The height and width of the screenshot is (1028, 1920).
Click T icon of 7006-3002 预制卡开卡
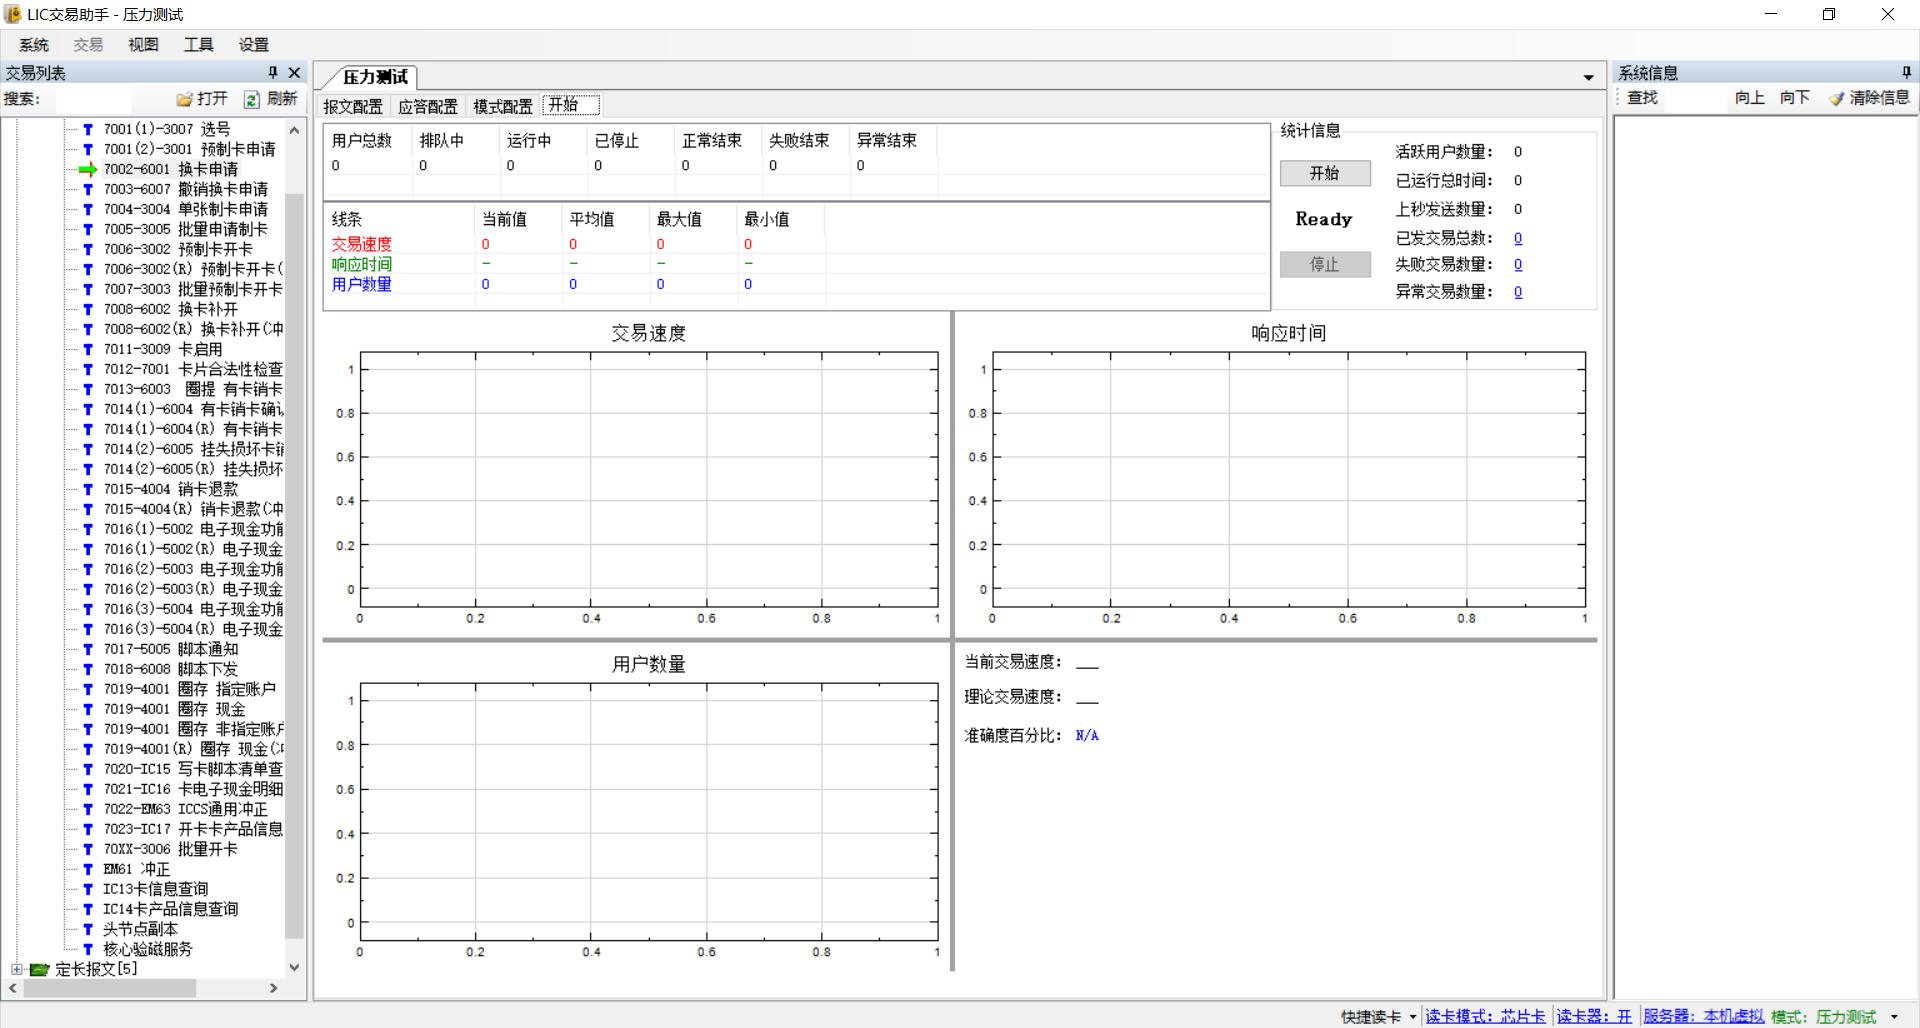[88, 249]
